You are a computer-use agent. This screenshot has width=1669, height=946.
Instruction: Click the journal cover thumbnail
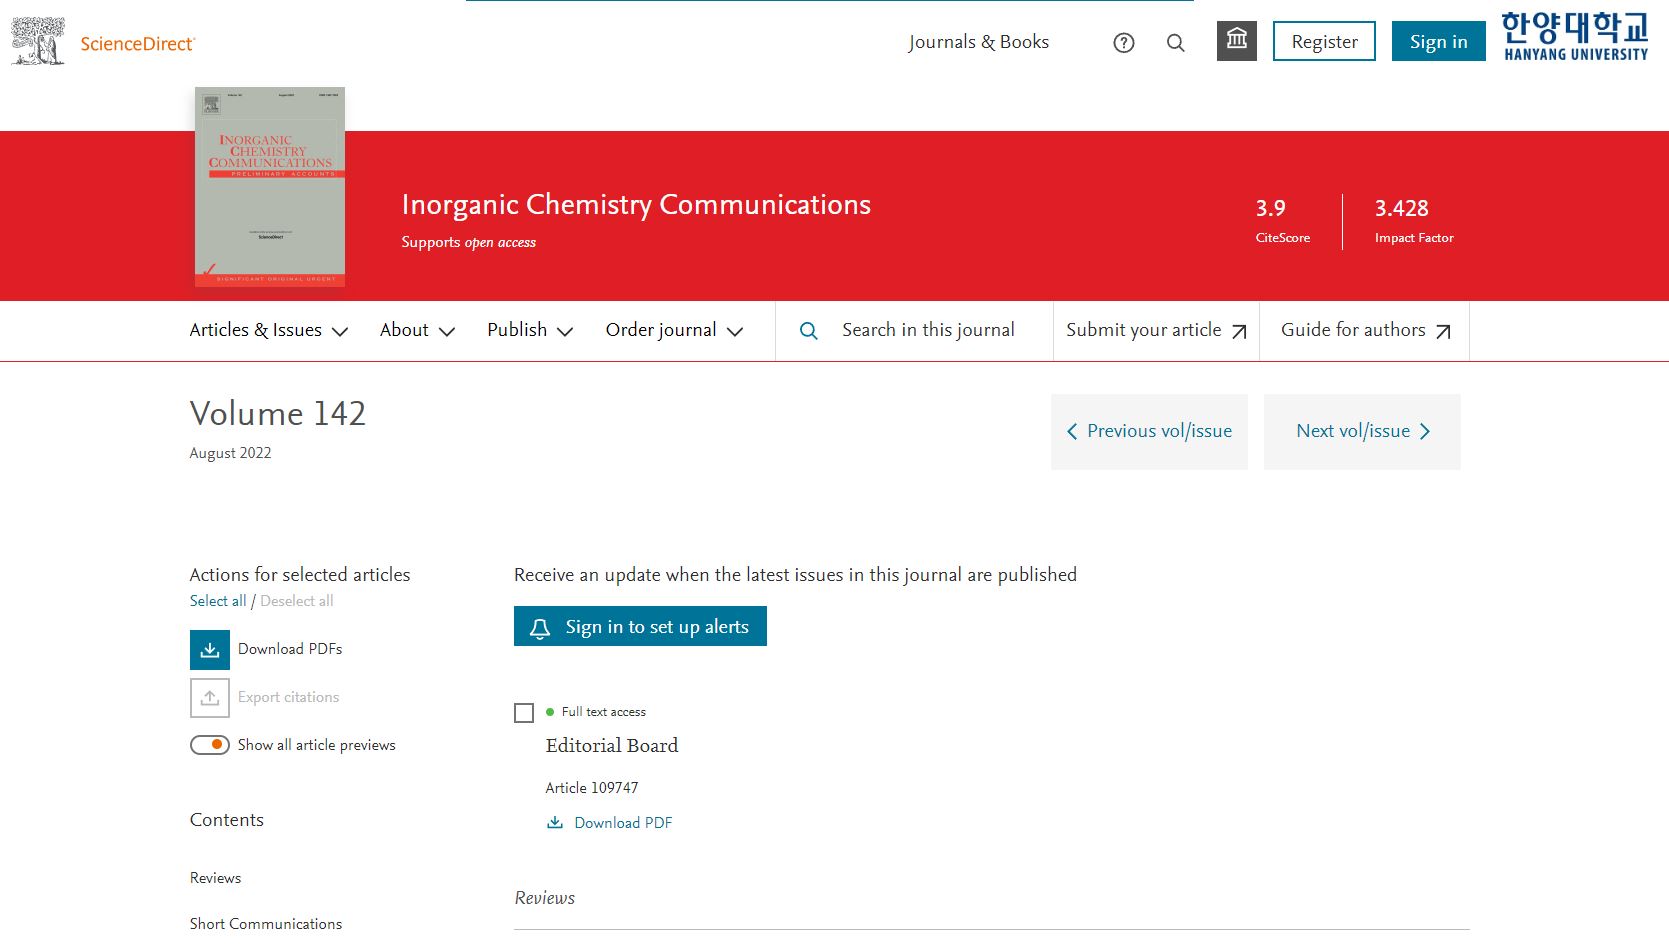(270, 187)
